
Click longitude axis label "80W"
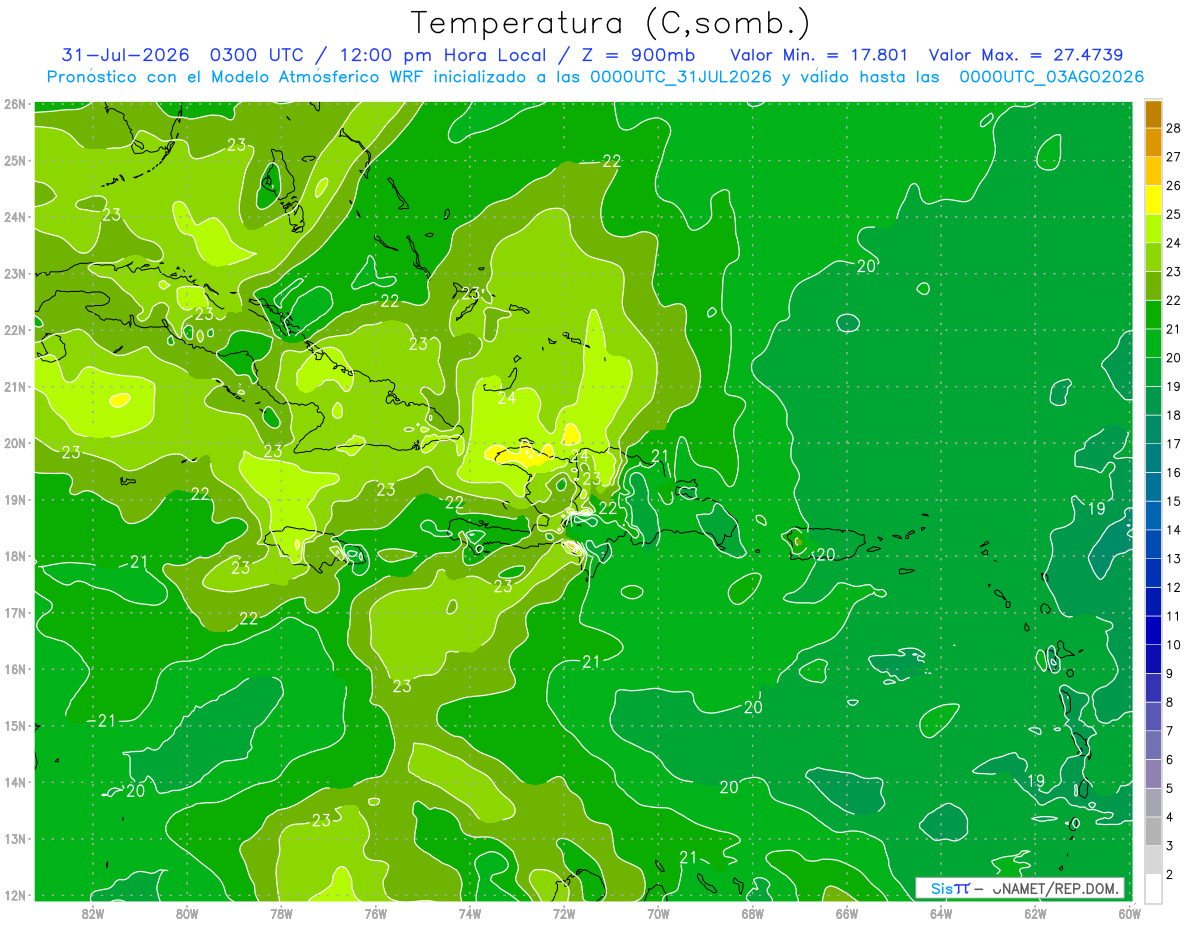tap(187, 913)
